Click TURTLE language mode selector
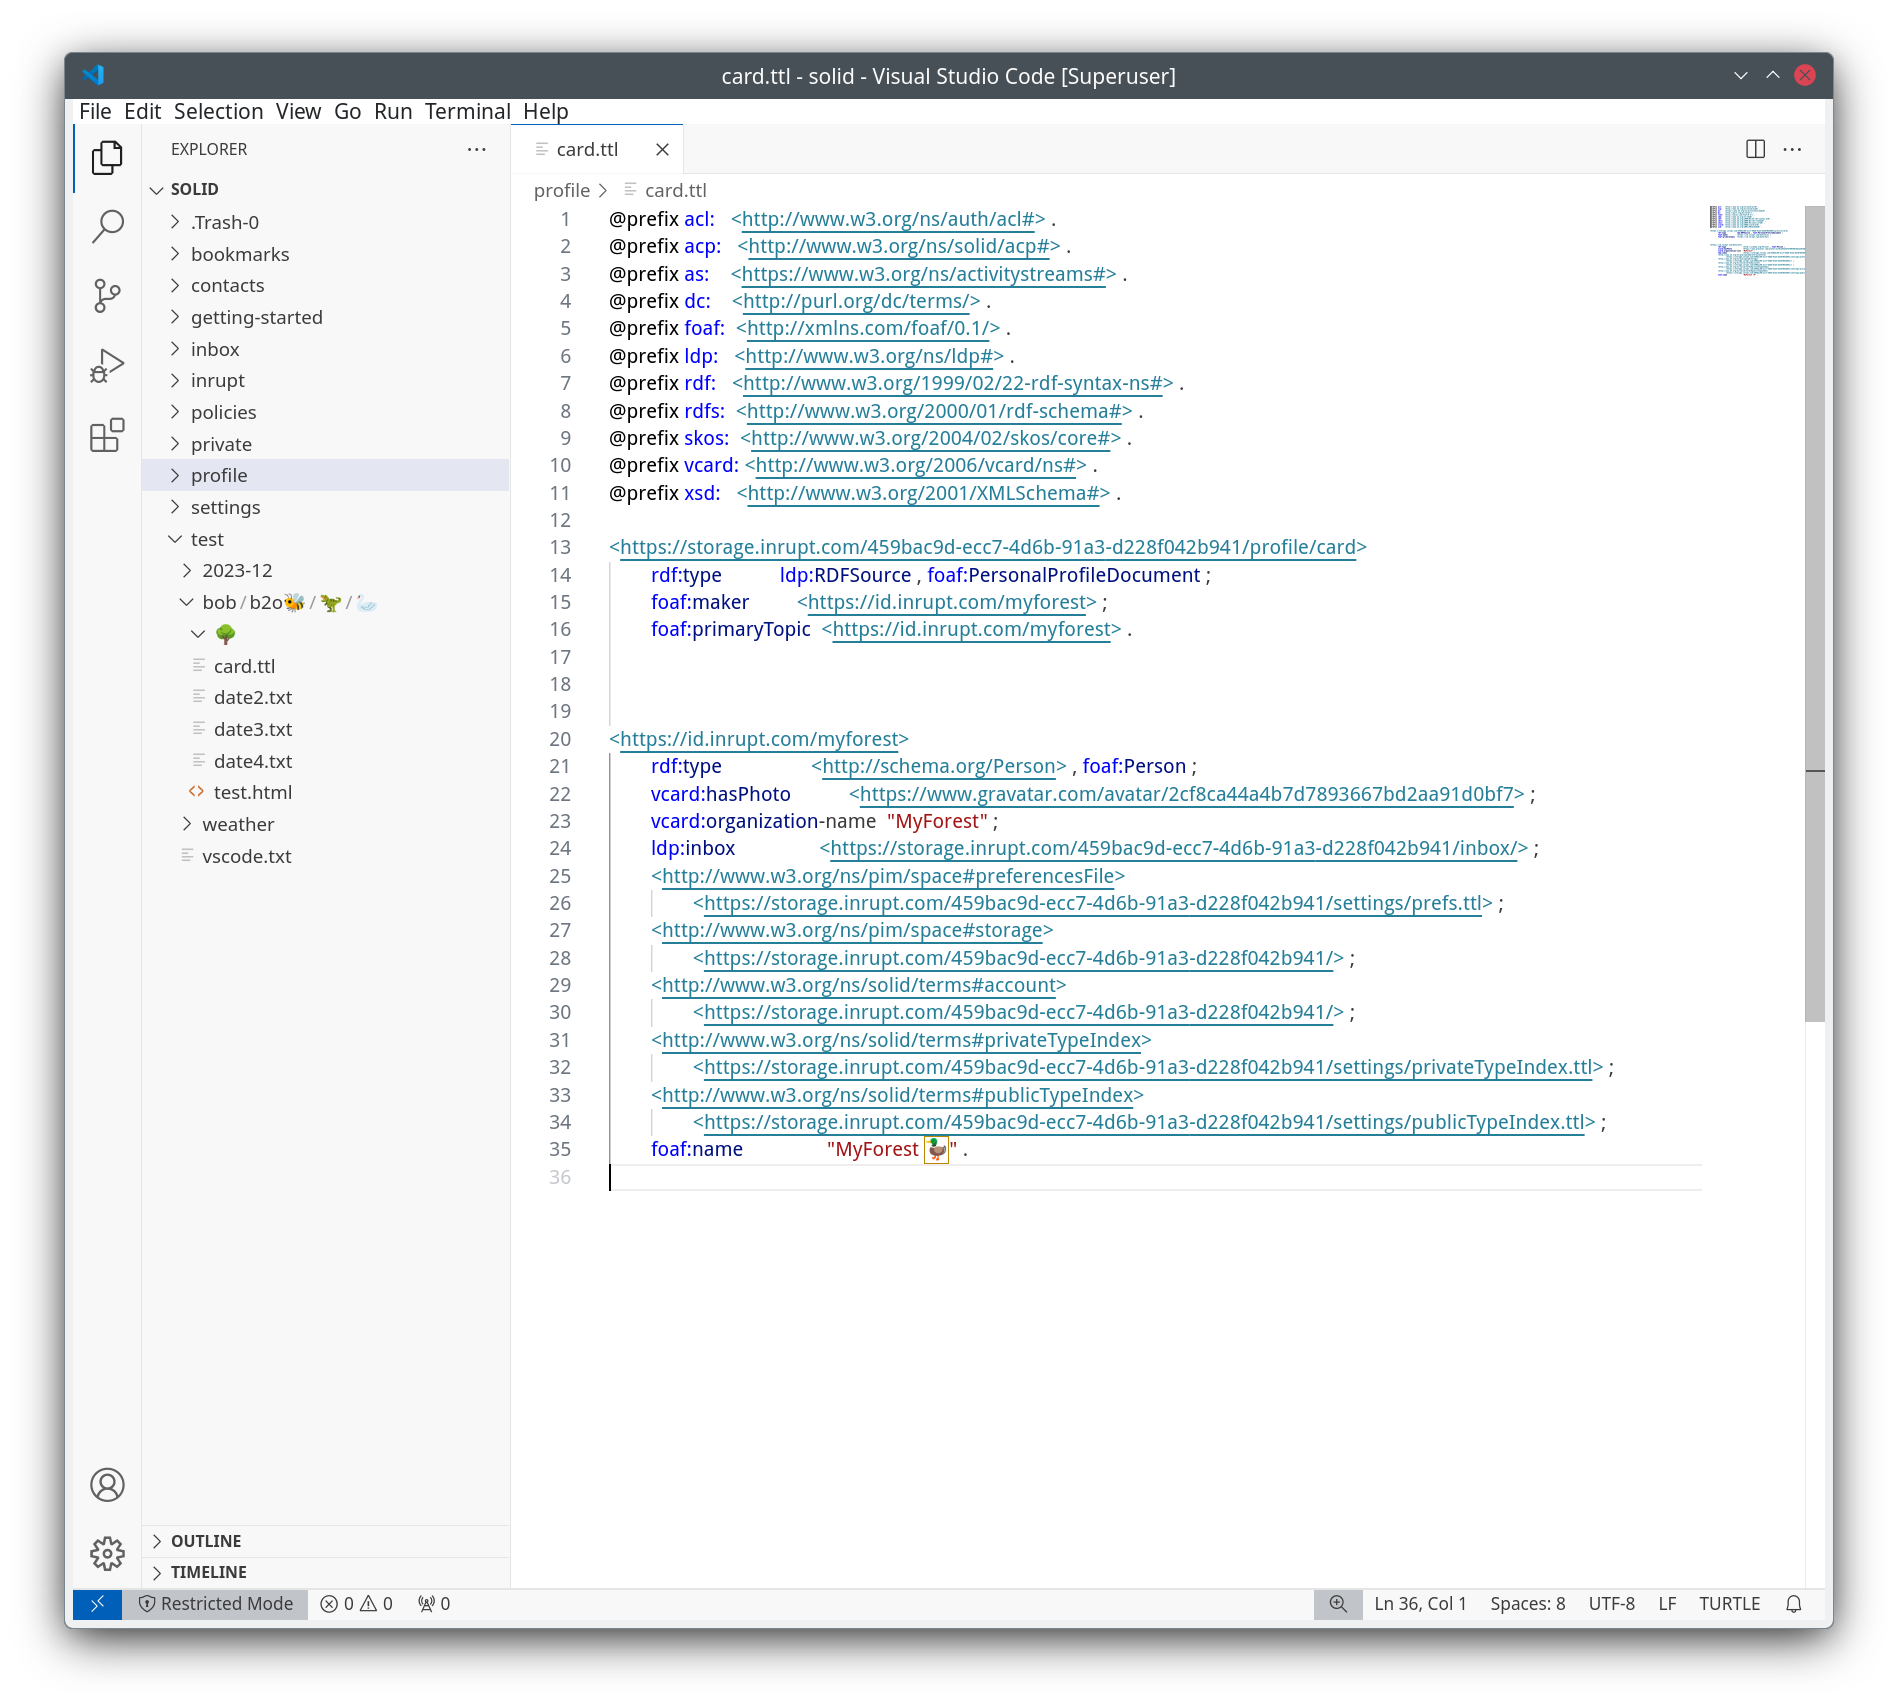The height and width of the screenshot is (1705, 1898). (1730, 1604)
